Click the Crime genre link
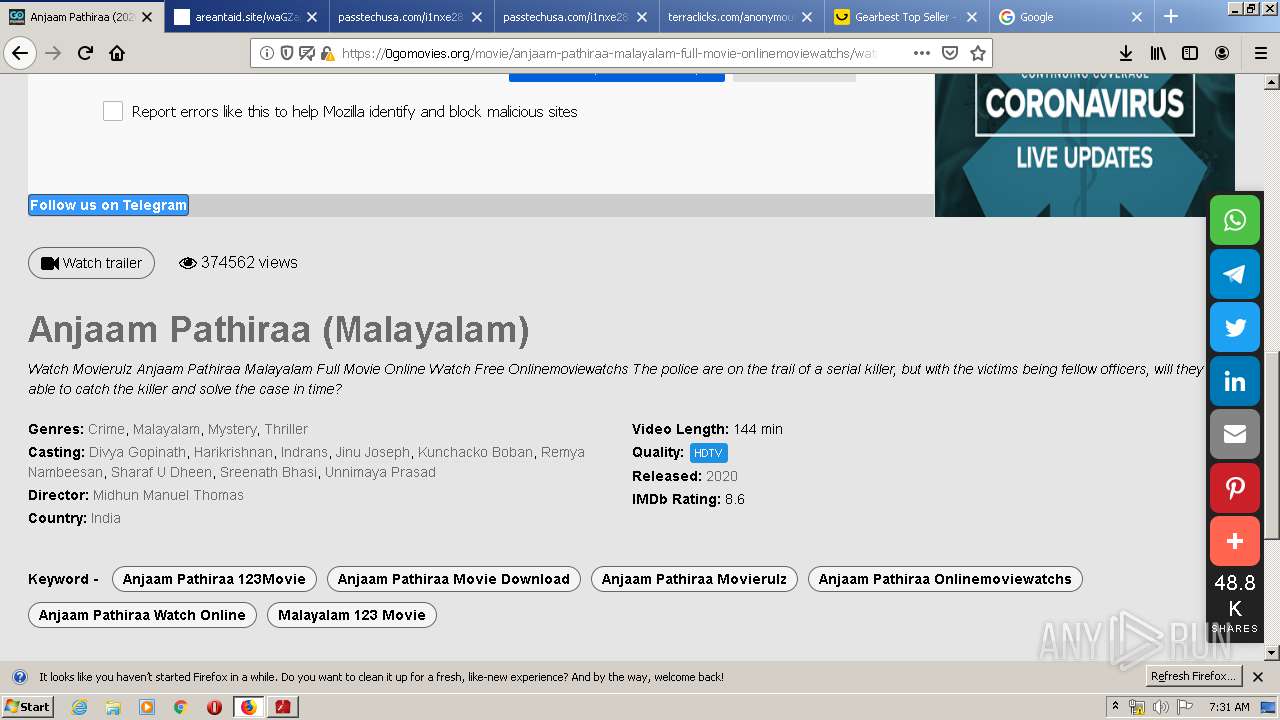Viewport: 1280px width, 720px height. pos(106,429)
